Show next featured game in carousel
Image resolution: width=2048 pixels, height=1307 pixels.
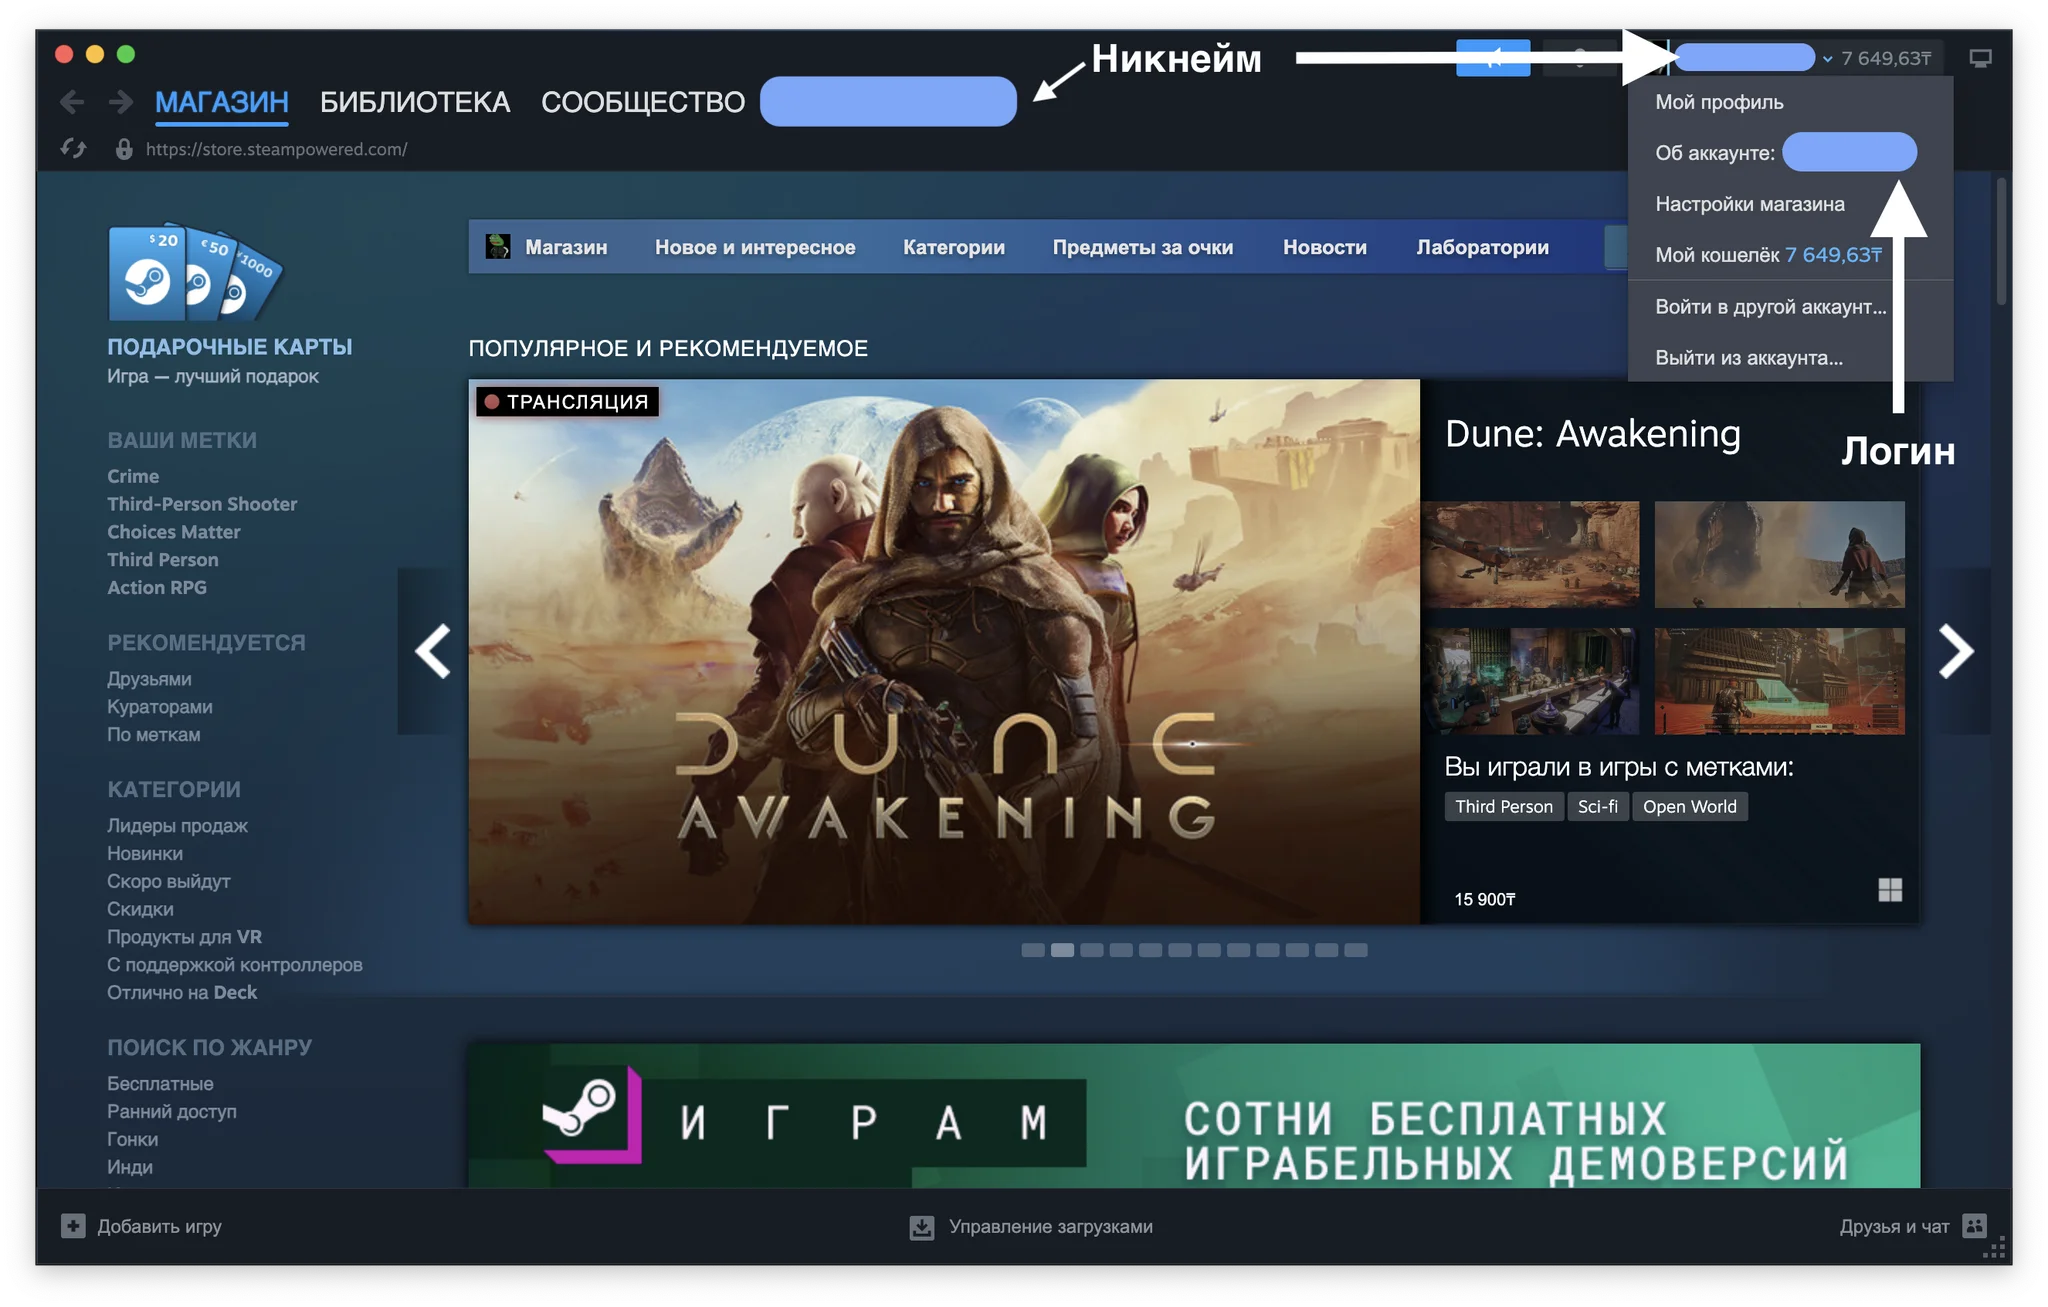point(1956,651)
